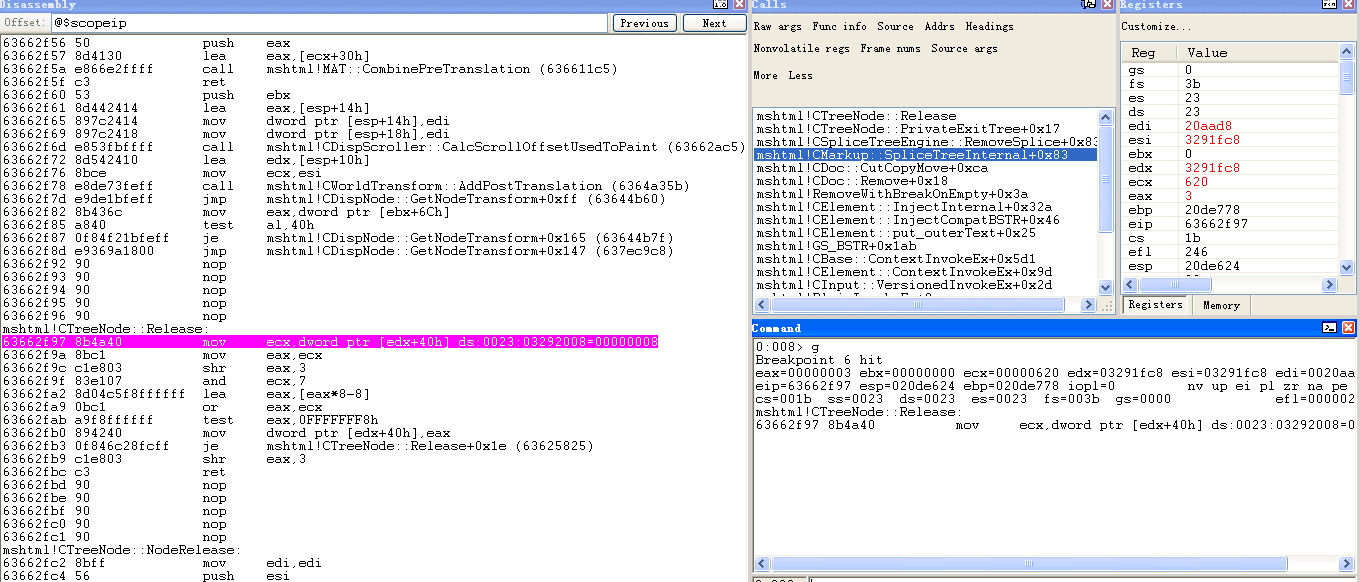Click Less in Calls window

[800, 76]
